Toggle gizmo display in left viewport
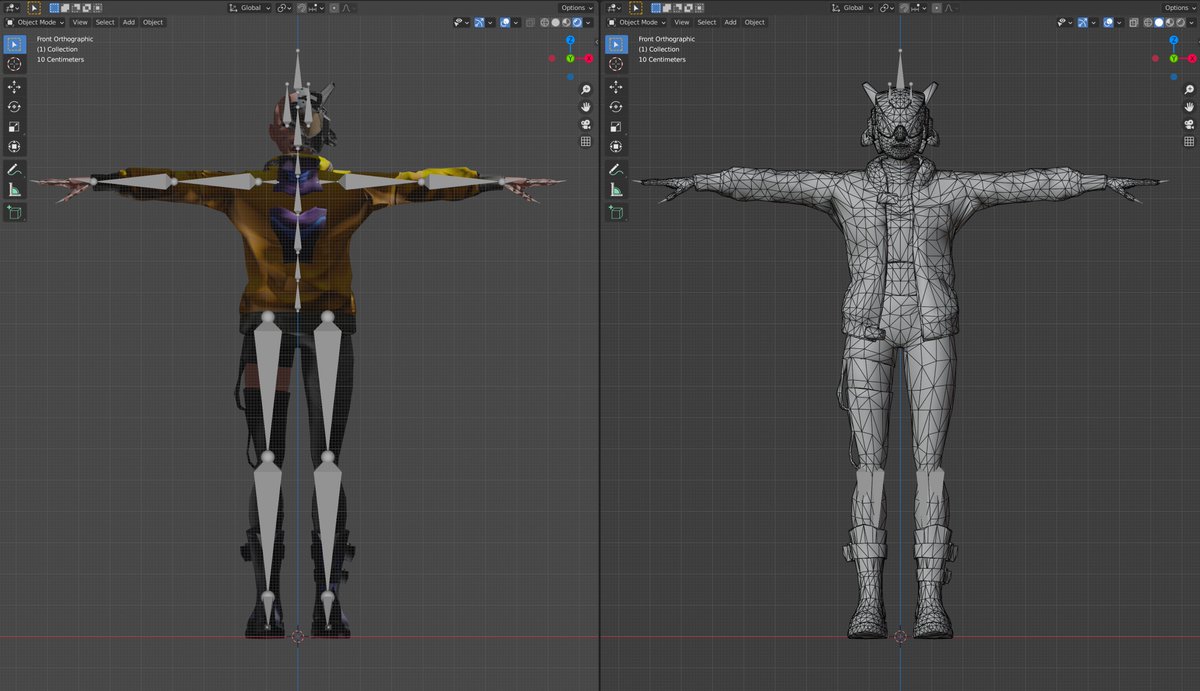Image resolution: width=1200 pixels, height=691 pixels. 480,22
